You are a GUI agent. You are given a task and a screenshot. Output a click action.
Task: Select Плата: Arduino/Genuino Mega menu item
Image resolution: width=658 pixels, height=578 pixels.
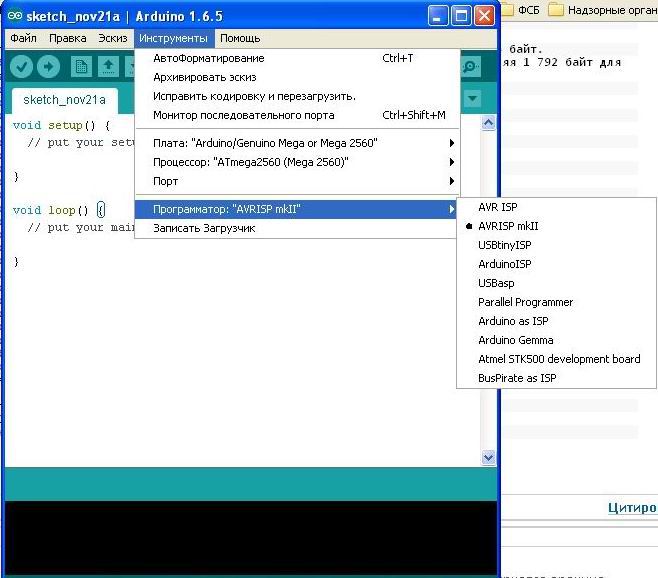tap(298, 143)
